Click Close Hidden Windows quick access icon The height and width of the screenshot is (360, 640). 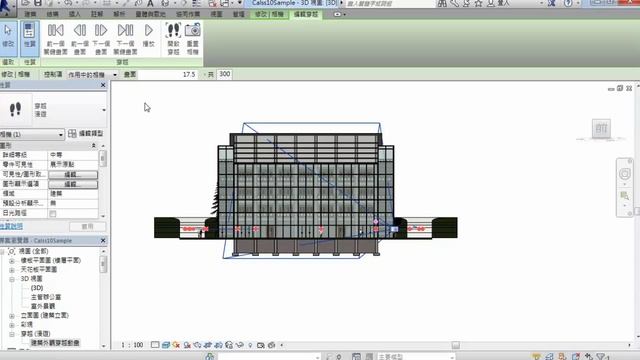212,3
